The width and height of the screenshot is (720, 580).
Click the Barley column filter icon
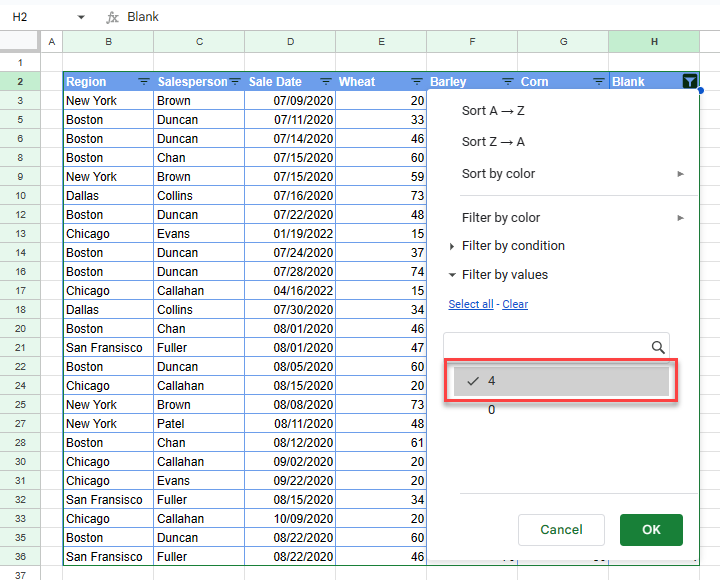(x=508, y=82)
